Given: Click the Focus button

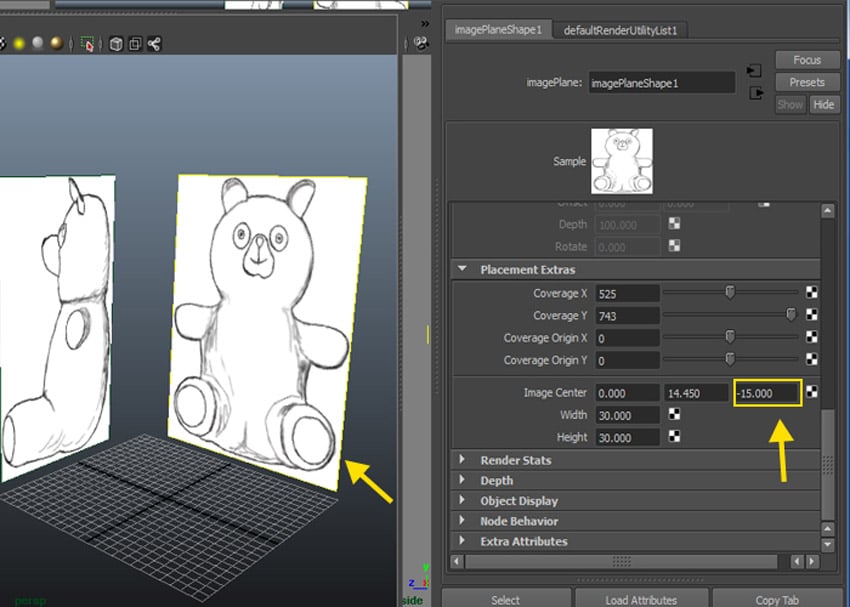Looking at the screenshot, I should point(806,60).
